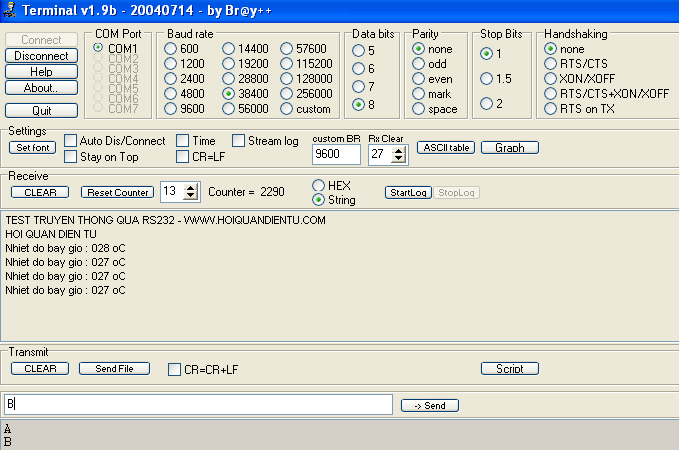The height and width of the screenshot is (450, 679).
Task: Select XON/XOFF handshaking
Action: (x=550, y=79)
